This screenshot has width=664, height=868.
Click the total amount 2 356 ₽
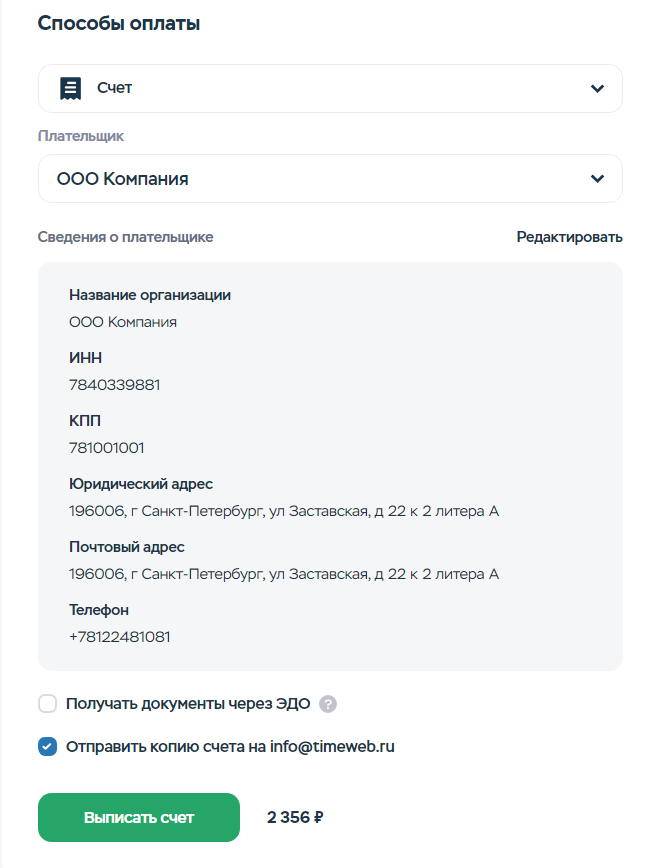point(295,818)
